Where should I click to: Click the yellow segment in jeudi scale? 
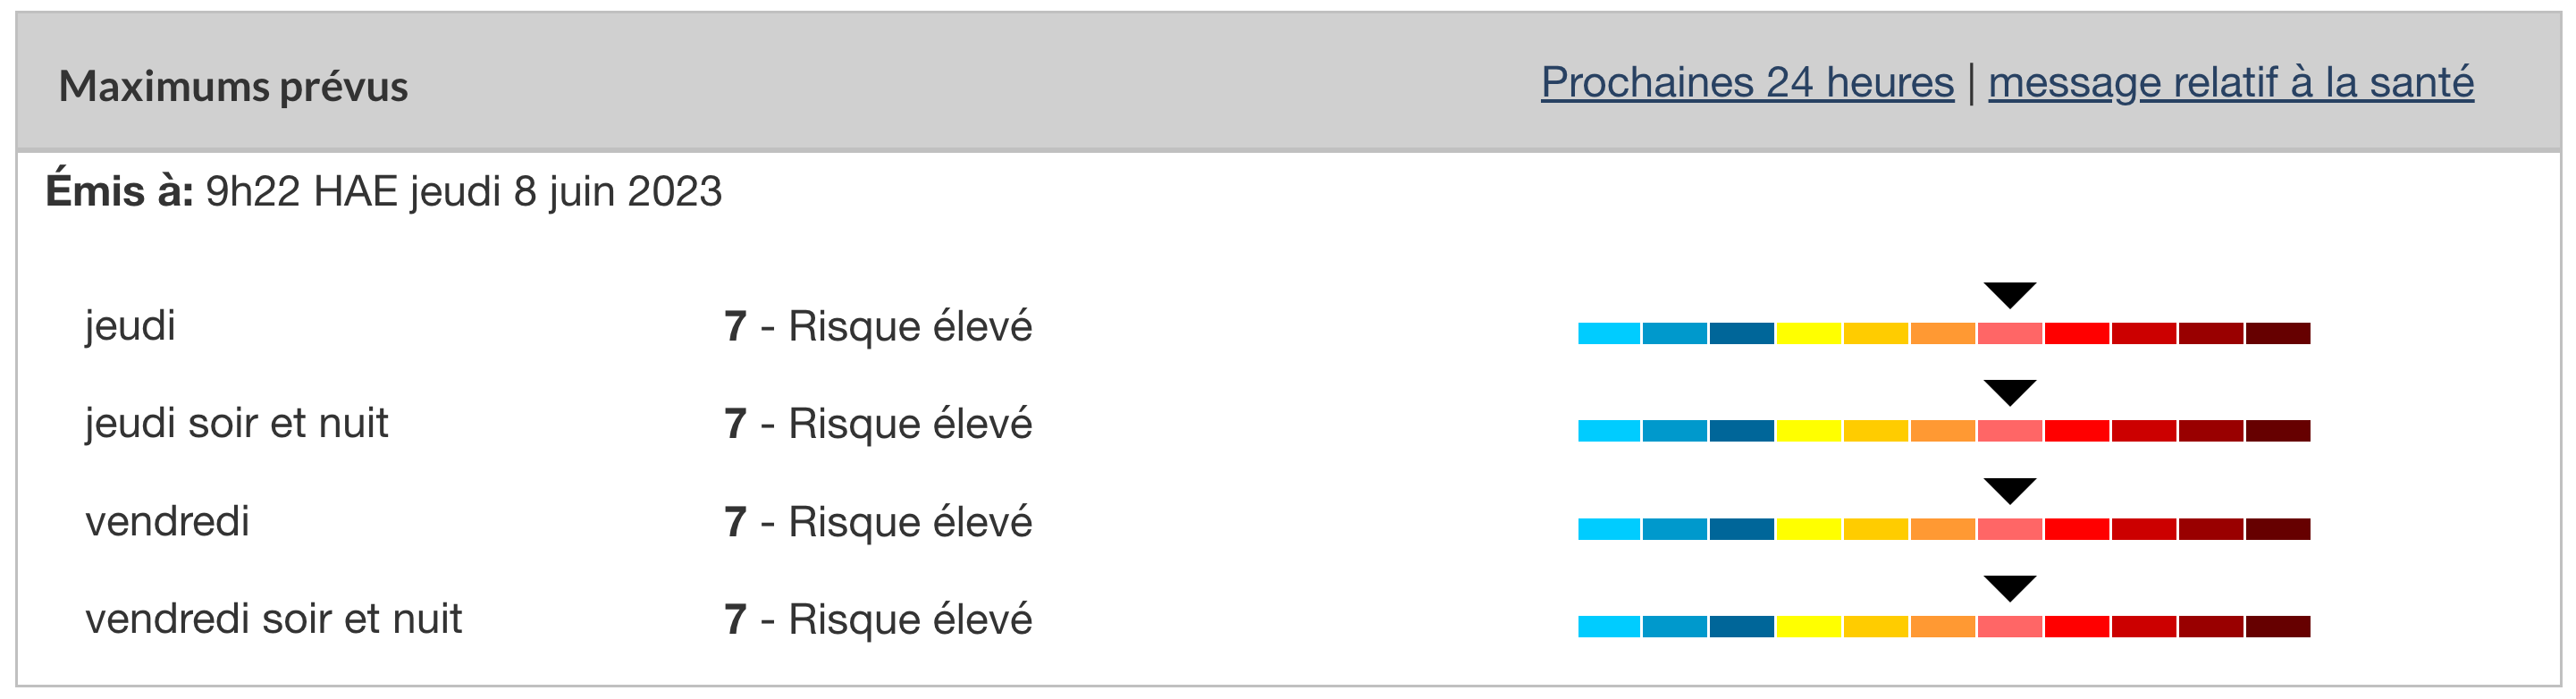pyautogui.click(x=1809, y=334)
